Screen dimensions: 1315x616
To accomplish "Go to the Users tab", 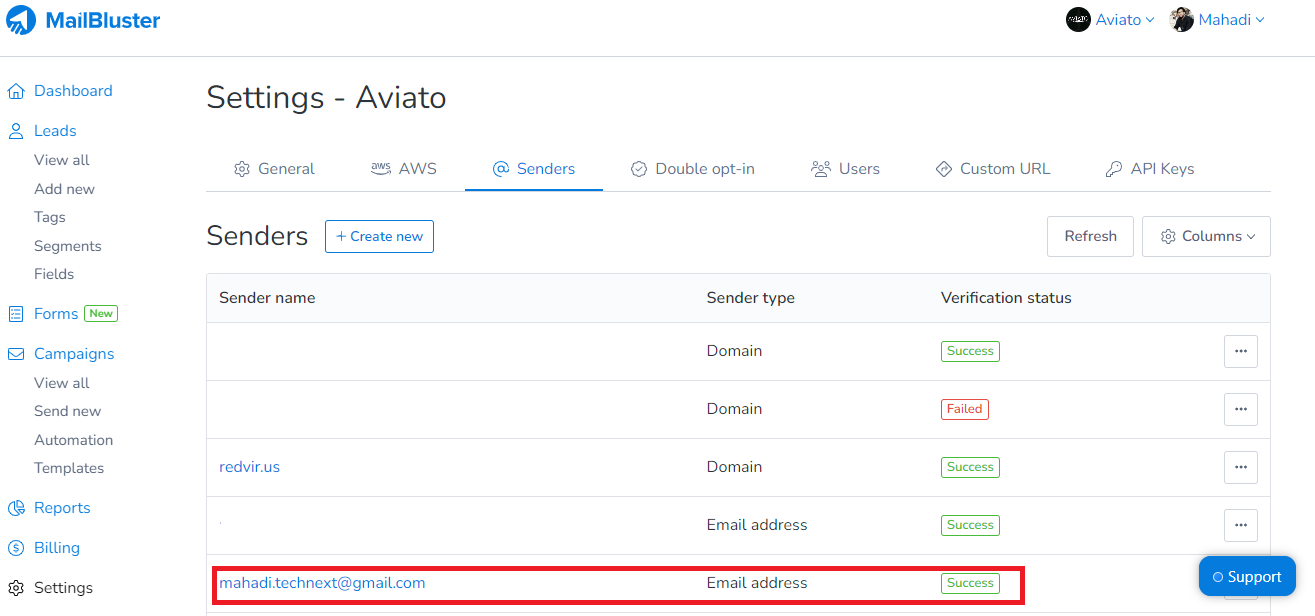I will [x=845, y=169].
